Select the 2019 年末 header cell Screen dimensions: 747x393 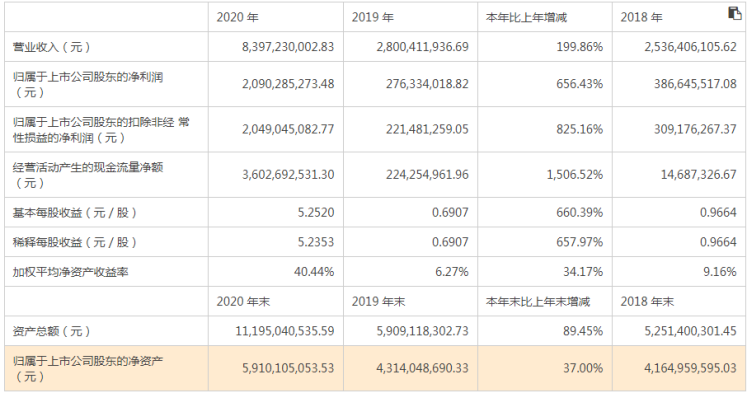point(378,302)
